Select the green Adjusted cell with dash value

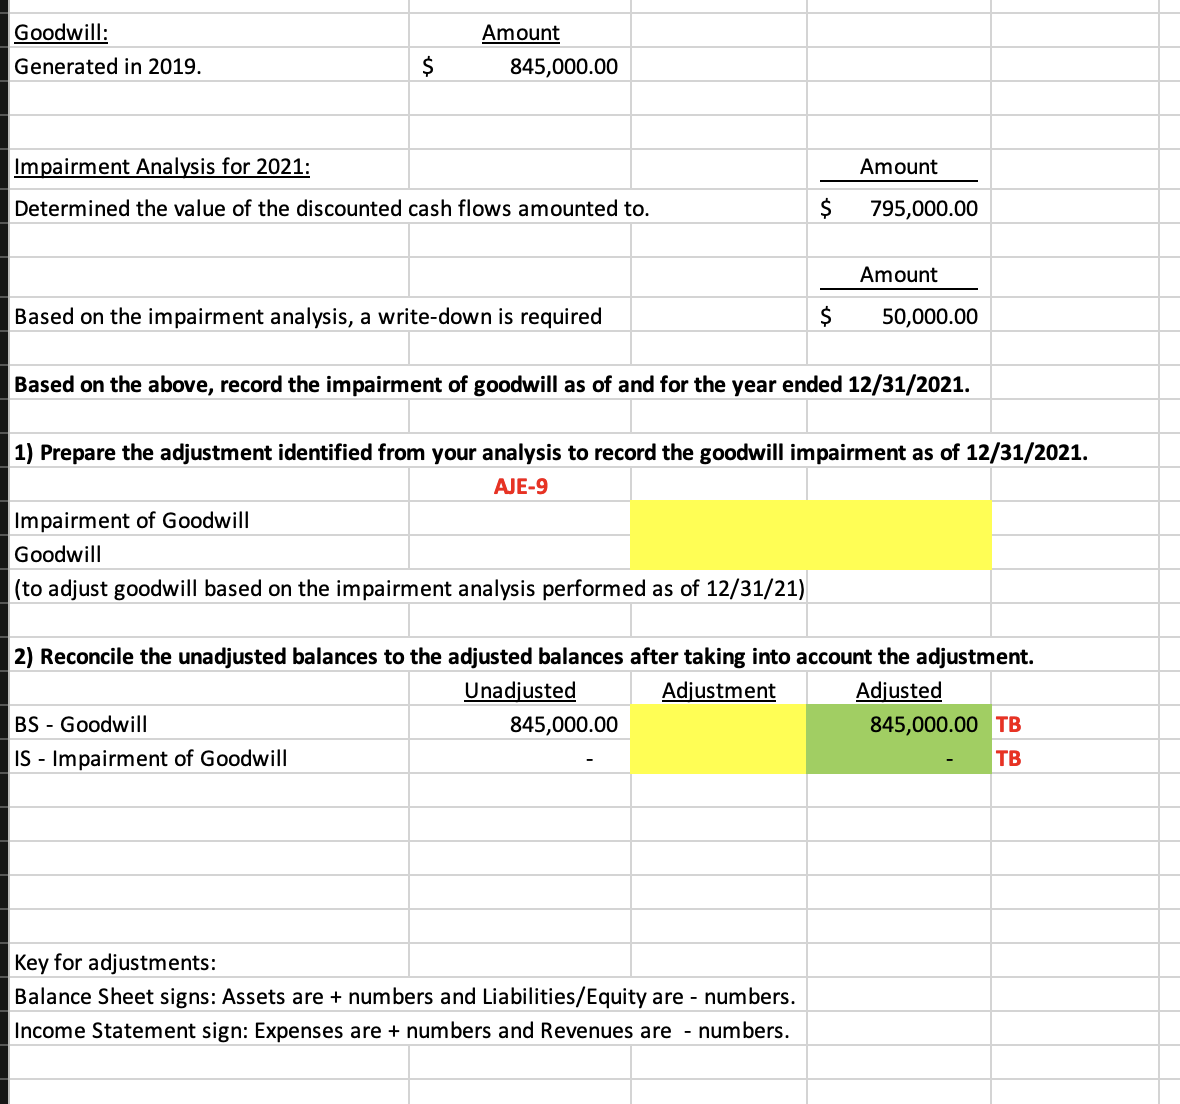click(x=897, y=757)
